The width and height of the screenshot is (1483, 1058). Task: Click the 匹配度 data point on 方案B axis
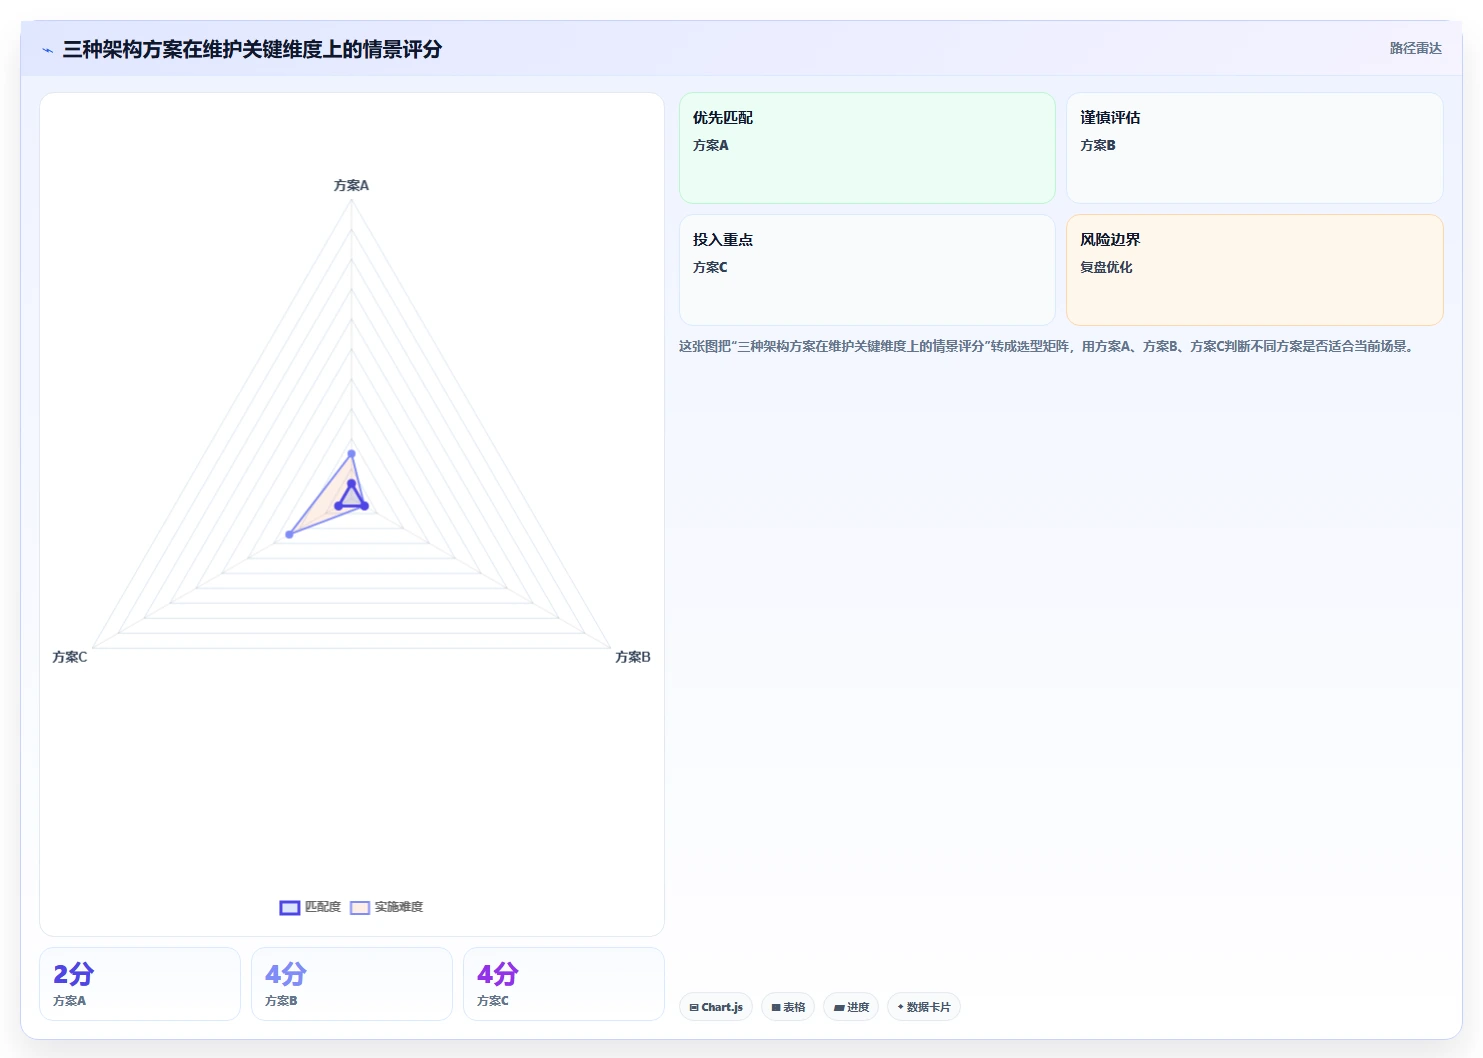click(x=364, y=506)
